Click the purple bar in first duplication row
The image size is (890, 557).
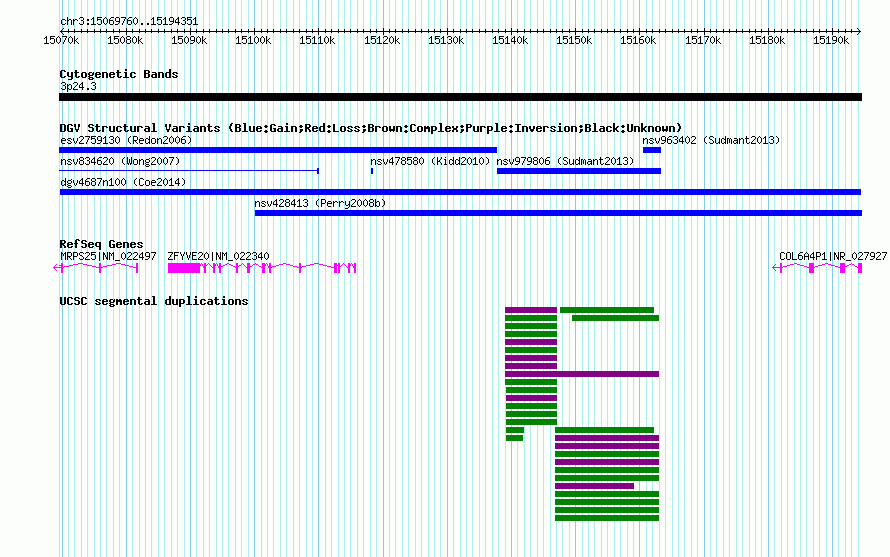pos(531,310)
